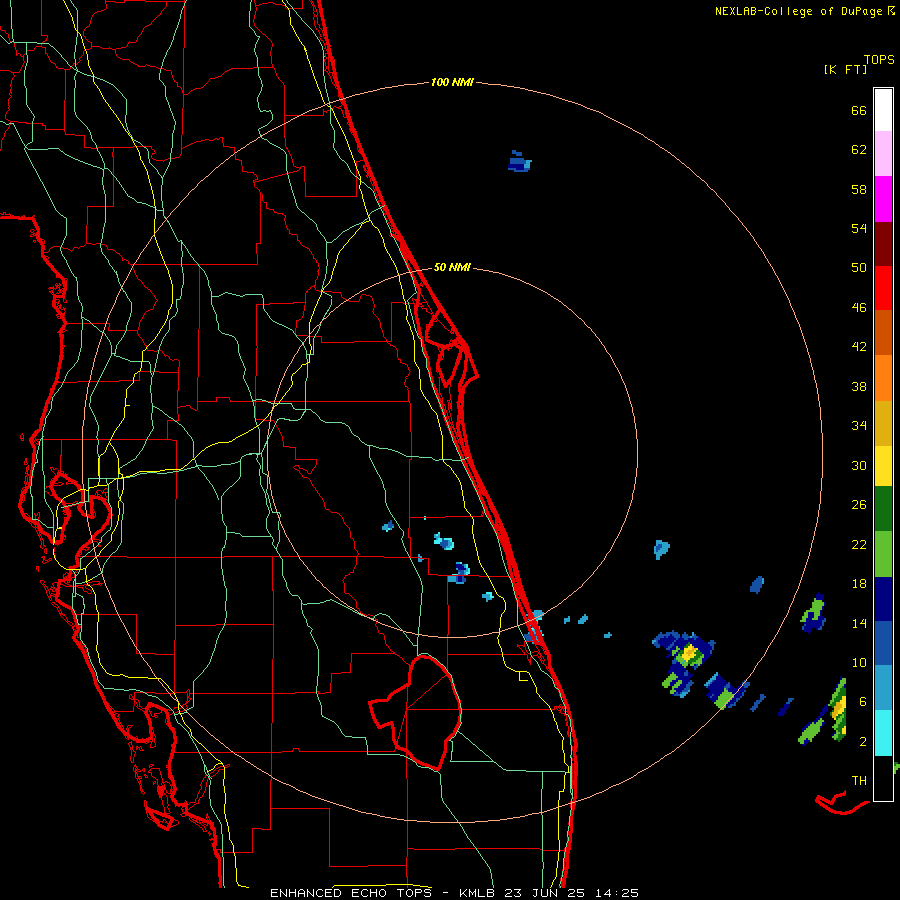Click the '14:25' timestamp in caption
Image resolution: width=900 pixels, height=900 pixels.
(616, 893)
